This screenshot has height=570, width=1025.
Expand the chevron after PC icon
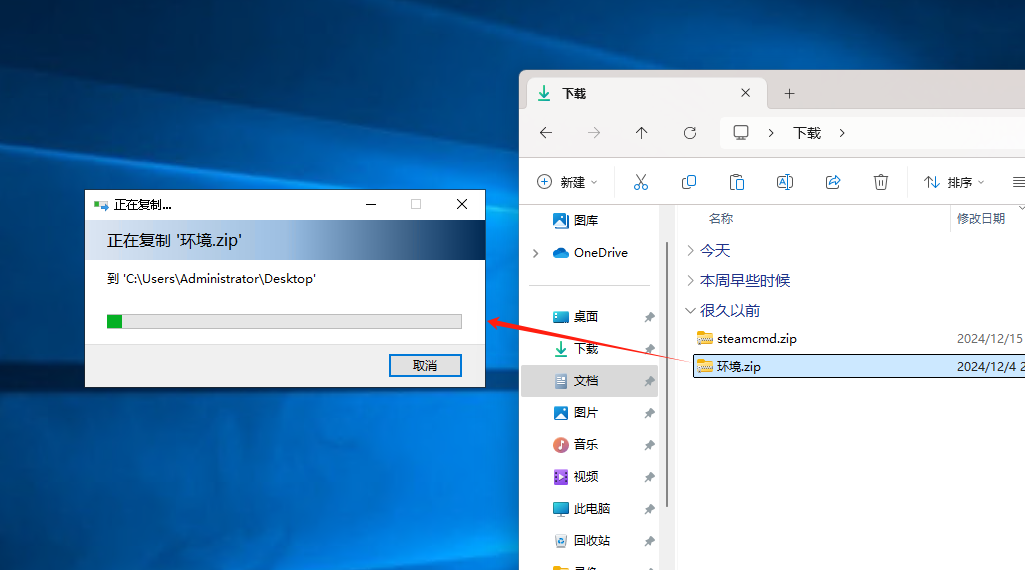pos(771,133)
